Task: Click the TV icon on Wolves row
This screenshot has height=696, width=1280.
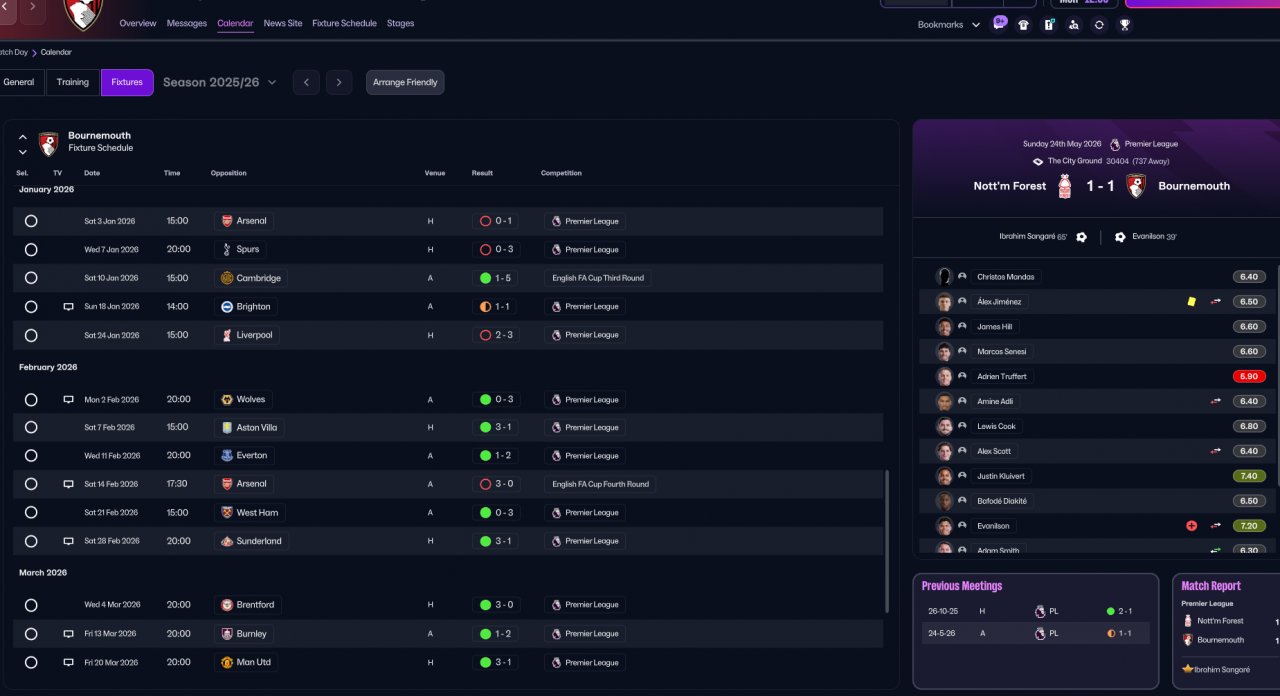Action: [69, 399]
